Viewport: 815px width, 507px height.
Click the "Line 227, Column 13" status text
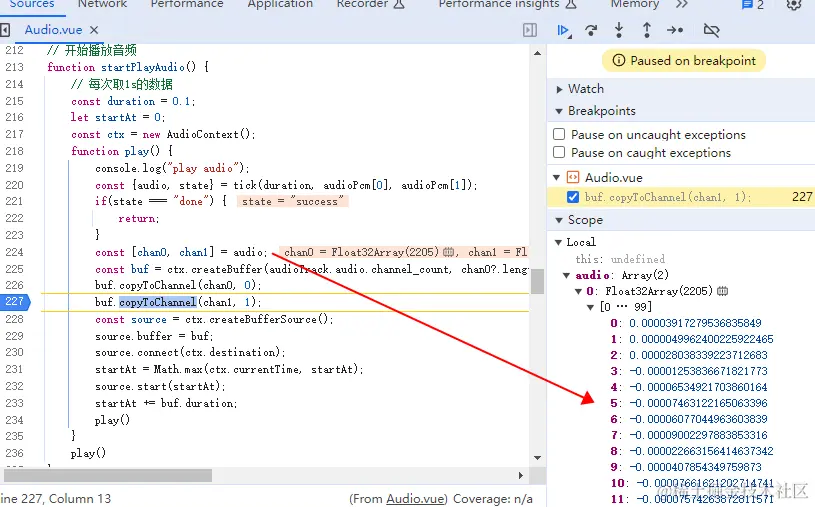(56, 499)
